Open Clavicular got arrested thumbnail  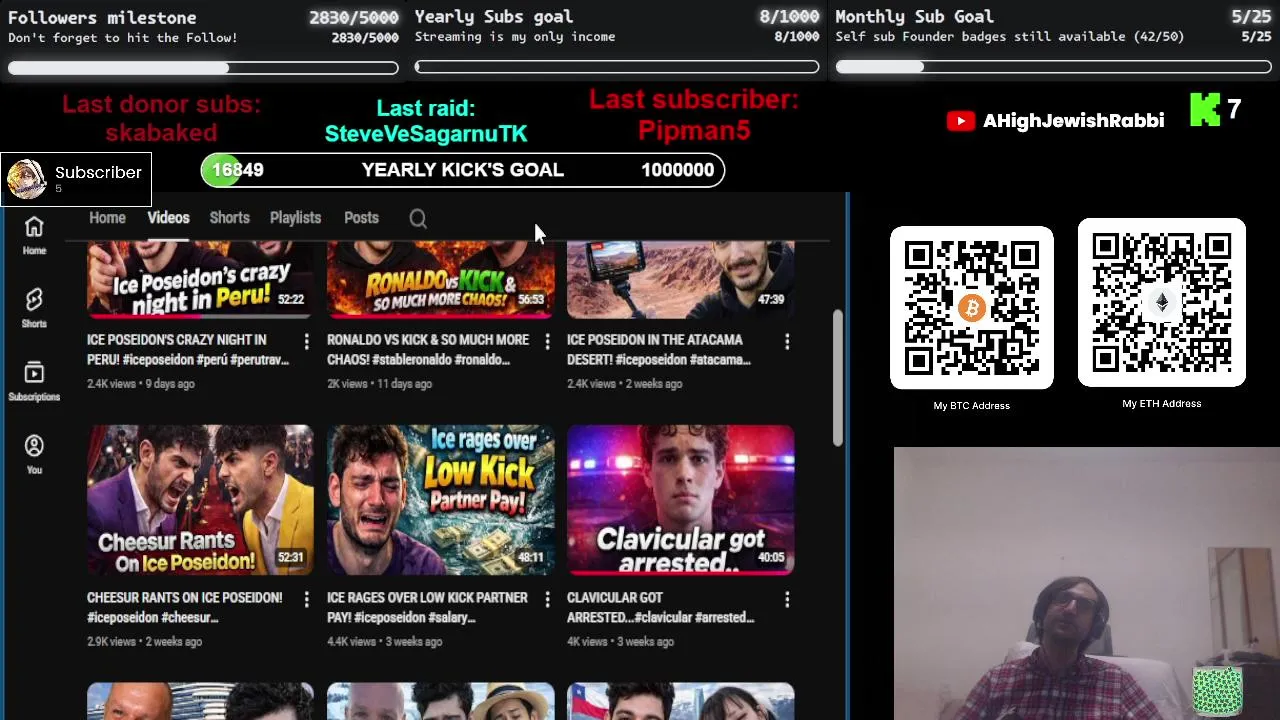tap(680, 500)
